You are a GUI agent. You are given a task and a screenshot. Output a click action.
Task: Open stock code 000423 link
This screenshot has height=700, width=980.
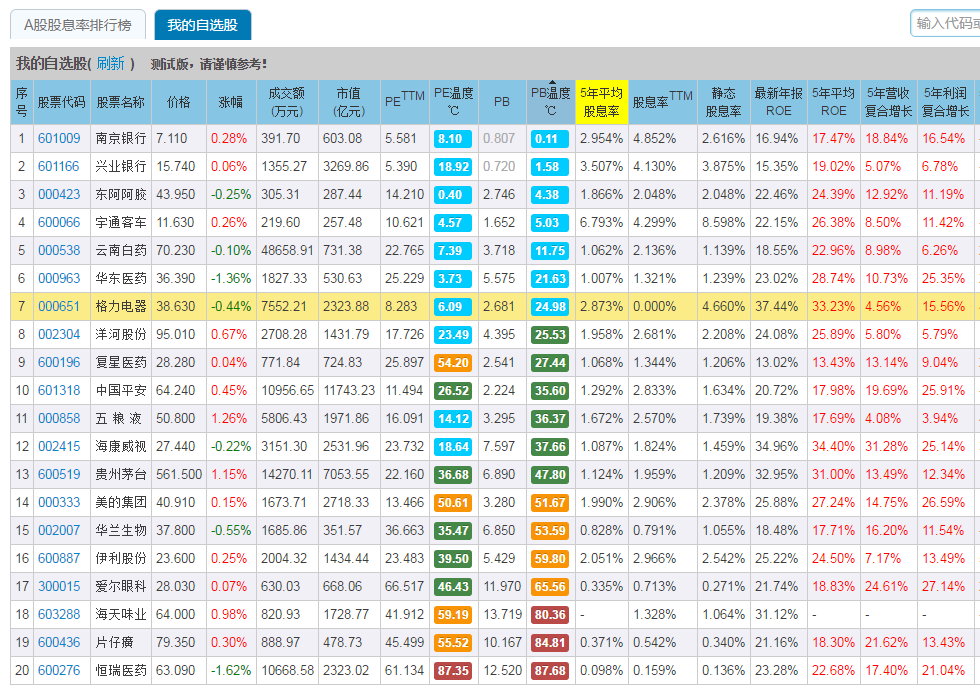59,194
